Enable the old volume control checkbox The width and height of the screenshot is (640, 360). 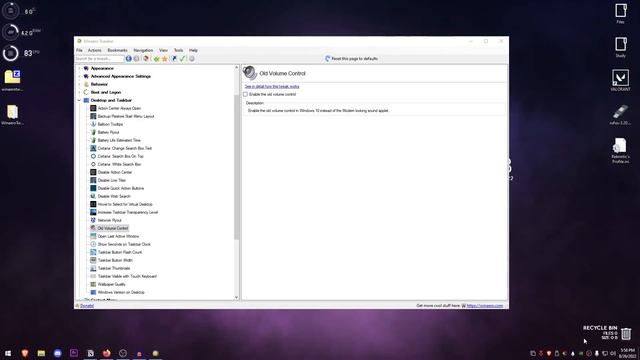245,94
